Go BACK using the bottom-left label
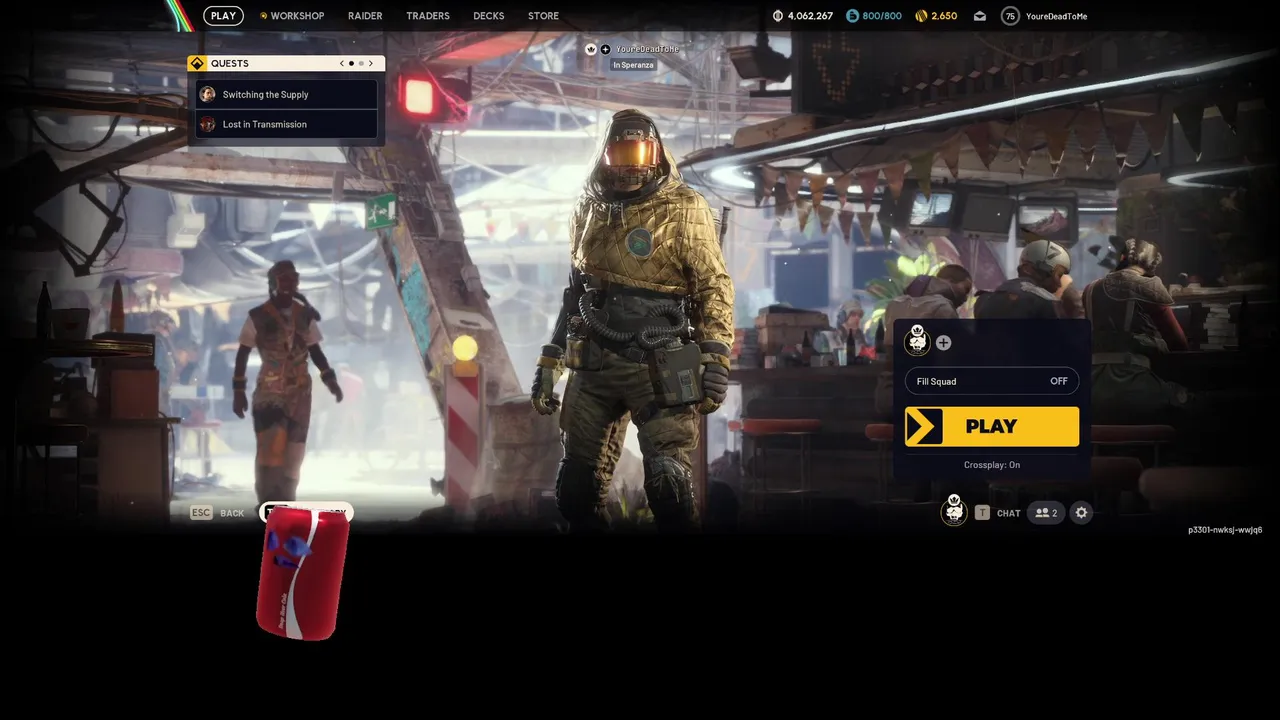Viewport: 1280px width, 720px height. point(232,513)
